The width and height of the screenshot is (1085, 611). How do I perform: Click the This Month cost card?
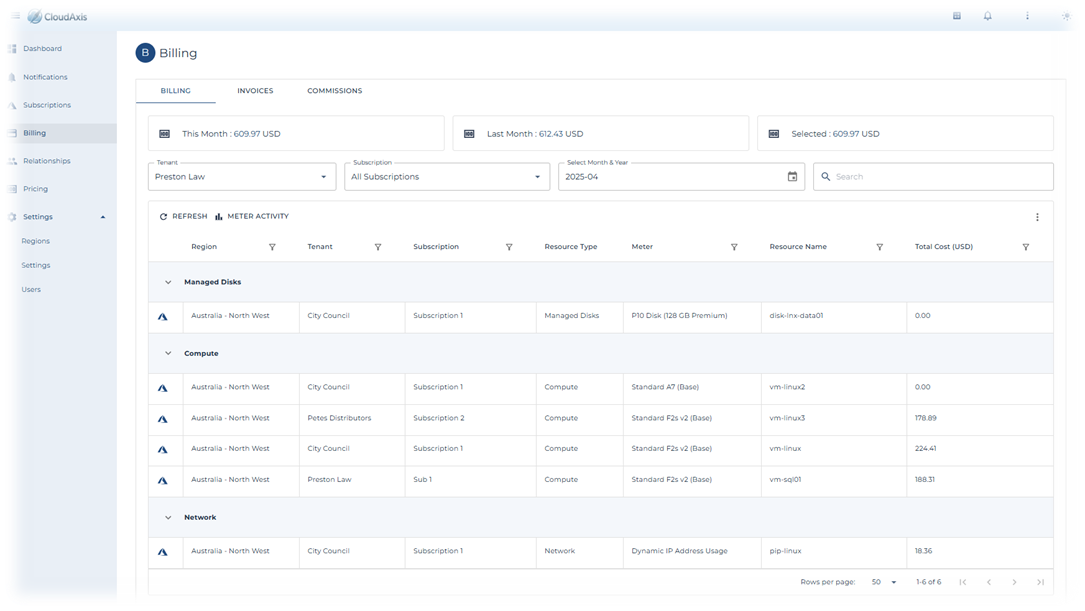point(296,134)
